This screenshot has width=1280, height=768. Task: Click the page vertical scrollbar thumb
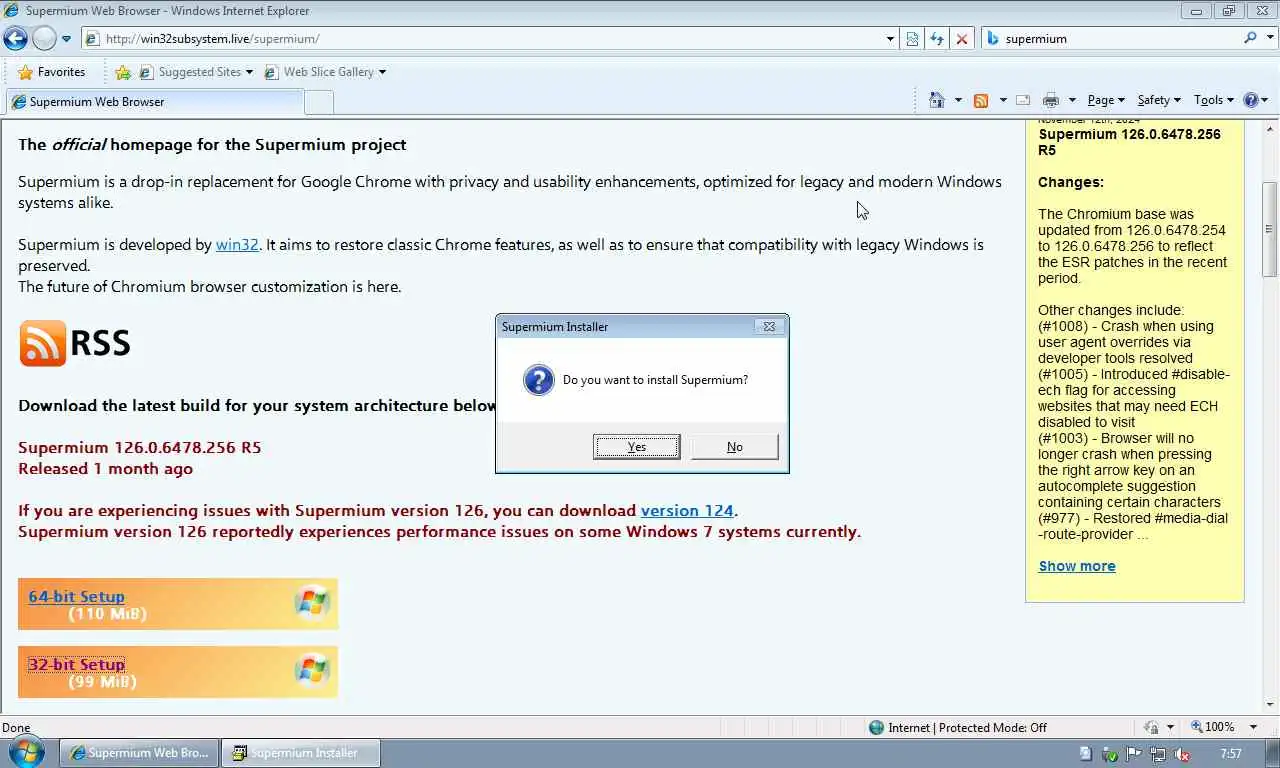[x=1270, y=229]
